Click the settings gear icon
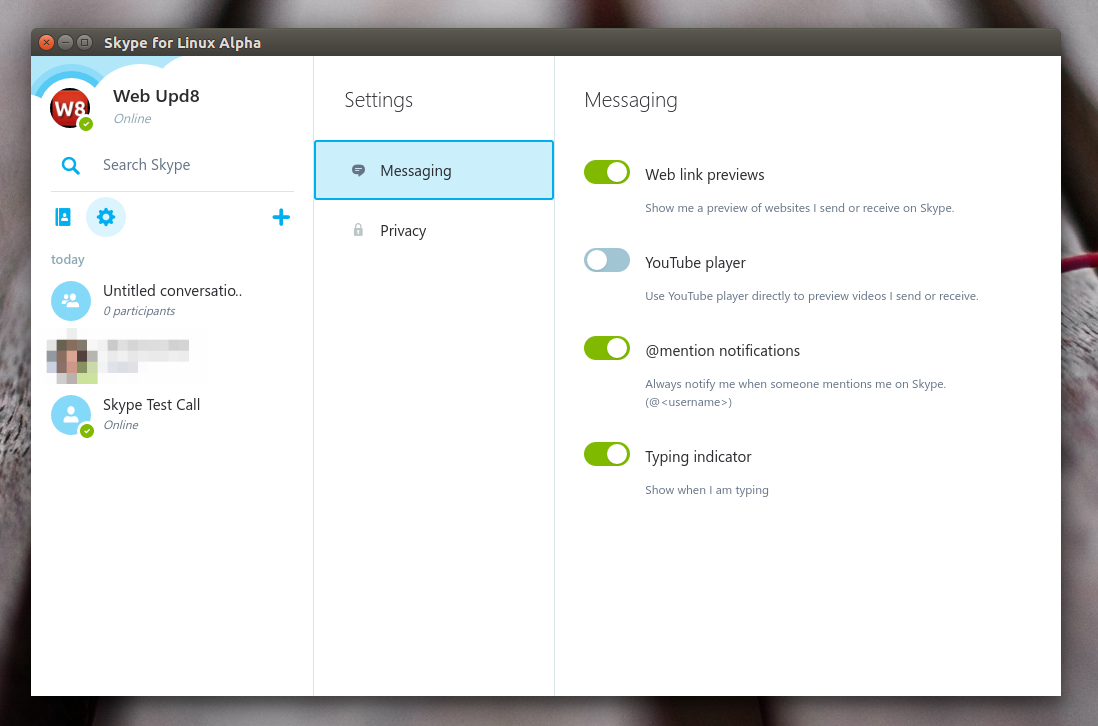This screenshot has height=726, width=1098. (106, 216)
